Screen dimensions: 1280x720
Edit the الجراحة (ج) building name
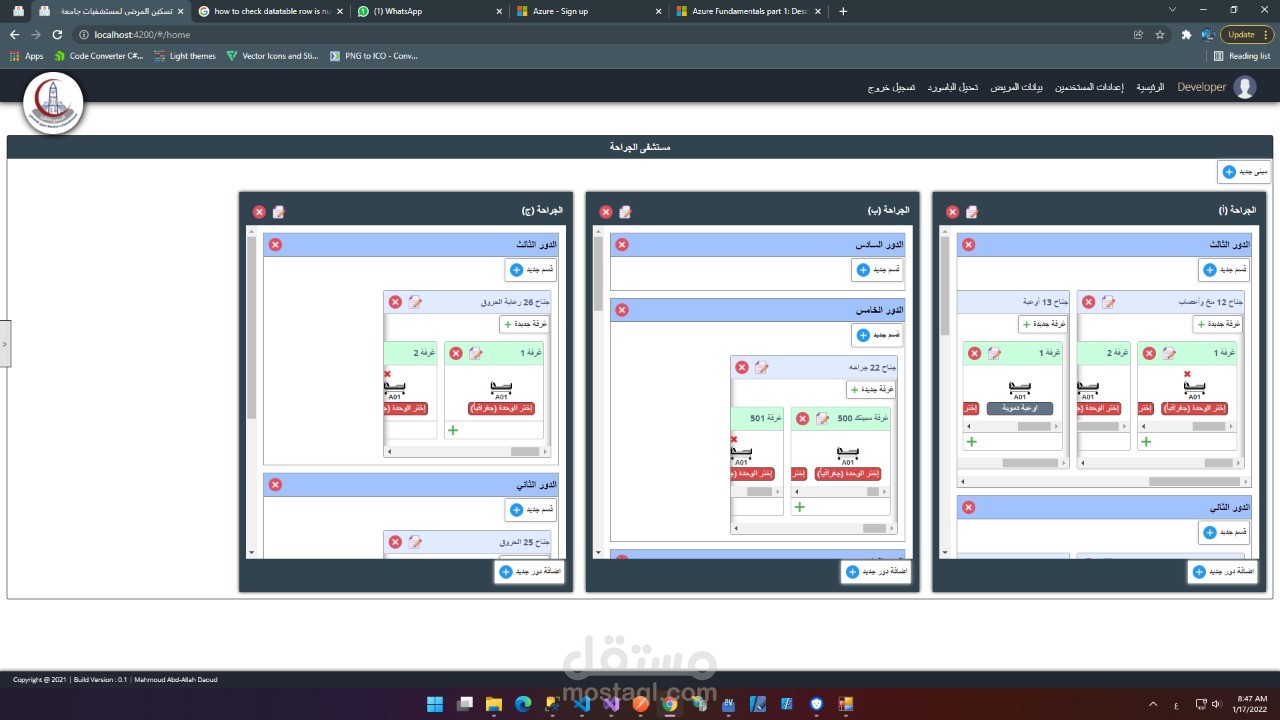[278, 212]
